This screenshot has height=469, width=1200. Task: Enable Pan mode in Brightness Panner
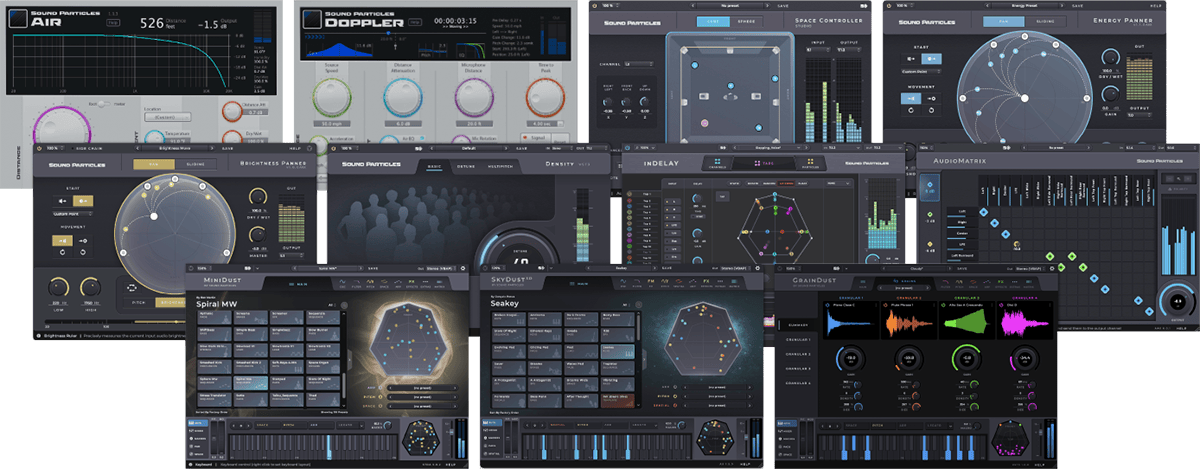pos(154,163)
